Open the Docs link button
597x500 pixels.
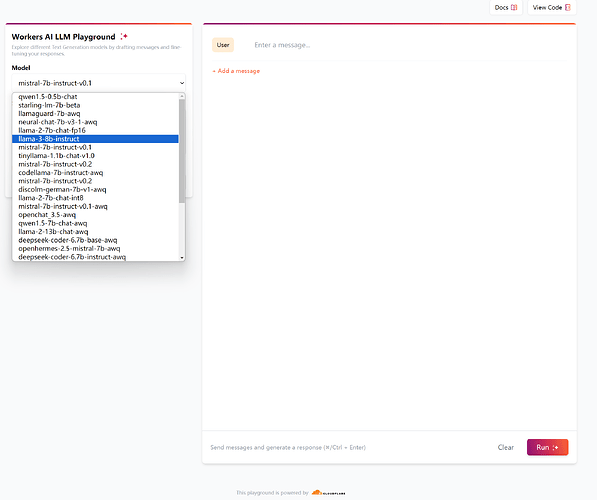[506, 7]
